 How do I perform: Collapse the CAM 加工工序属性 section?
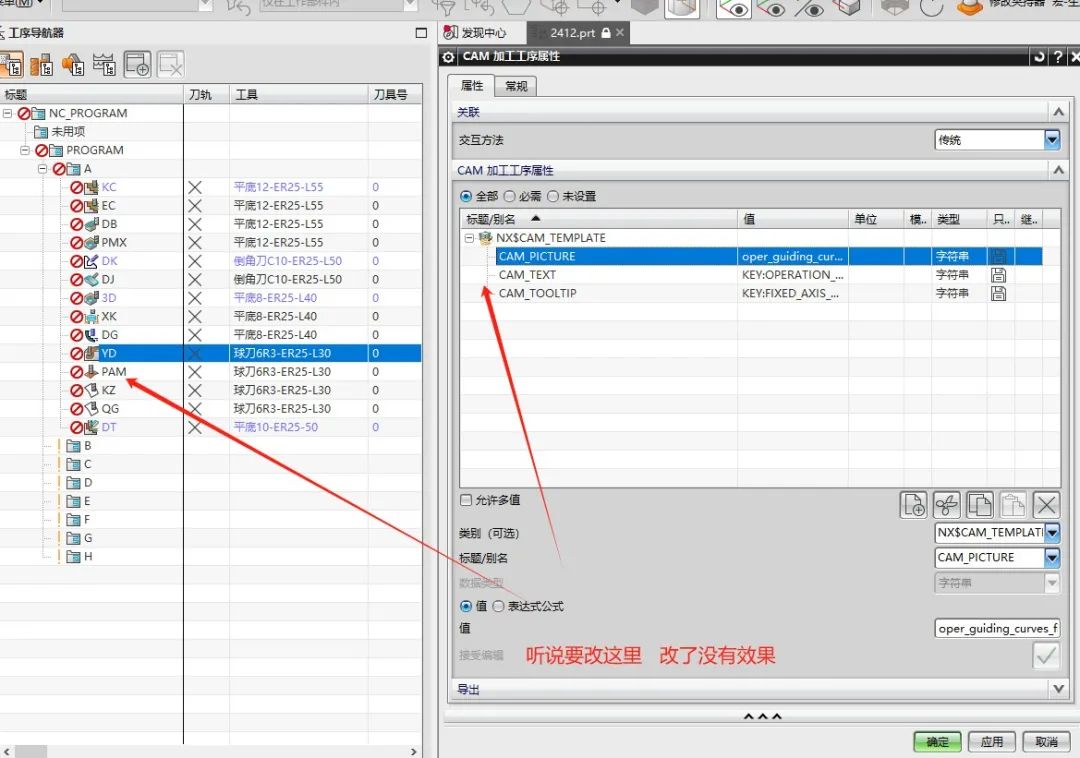point(1059,170)
